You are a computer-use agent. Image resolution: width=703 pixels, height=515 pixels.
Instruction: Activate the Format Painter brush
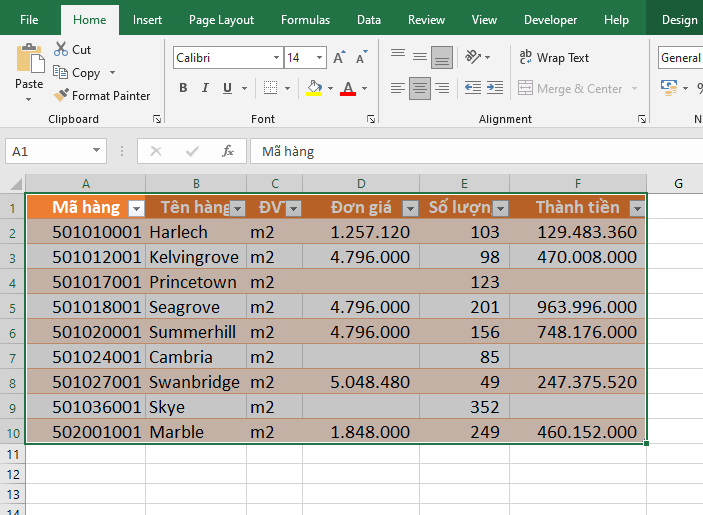(x=62, y=96)
